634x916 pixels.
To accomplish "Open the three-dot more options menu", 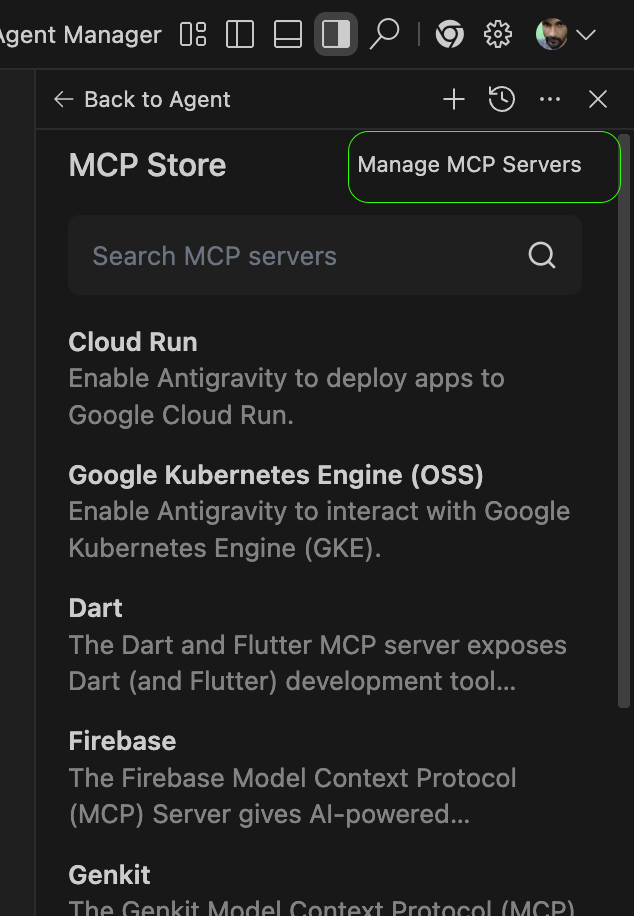I will point(550,99).
